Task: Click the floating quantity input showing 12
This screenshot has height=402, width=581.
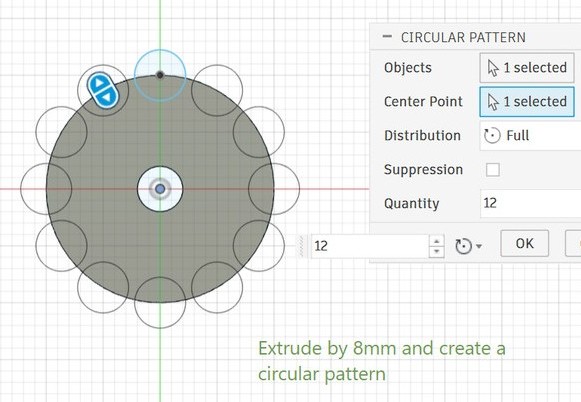Action: 370,246
